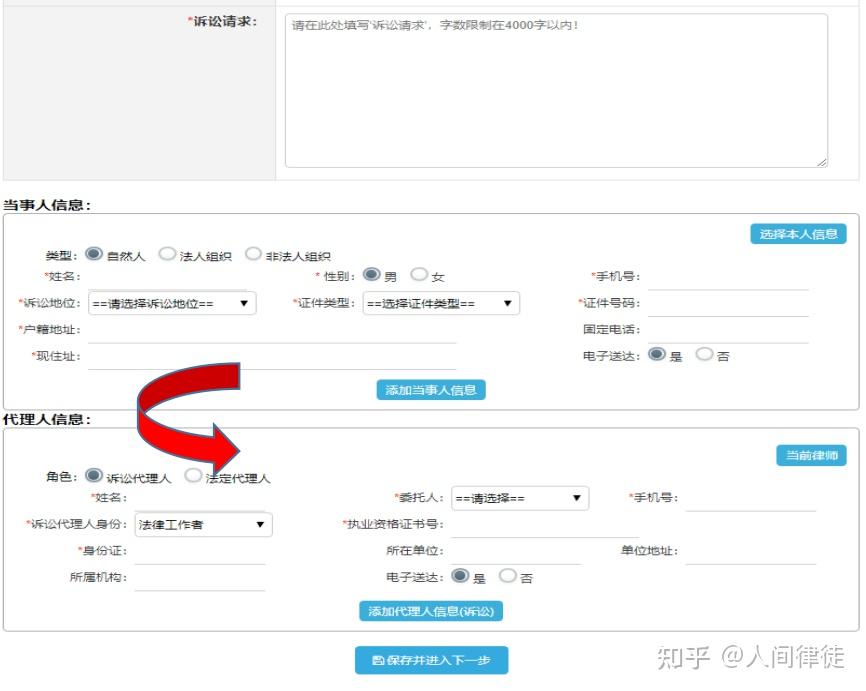
Task: Set party 电子送达 to 否
Action: (x=704, y=354)
